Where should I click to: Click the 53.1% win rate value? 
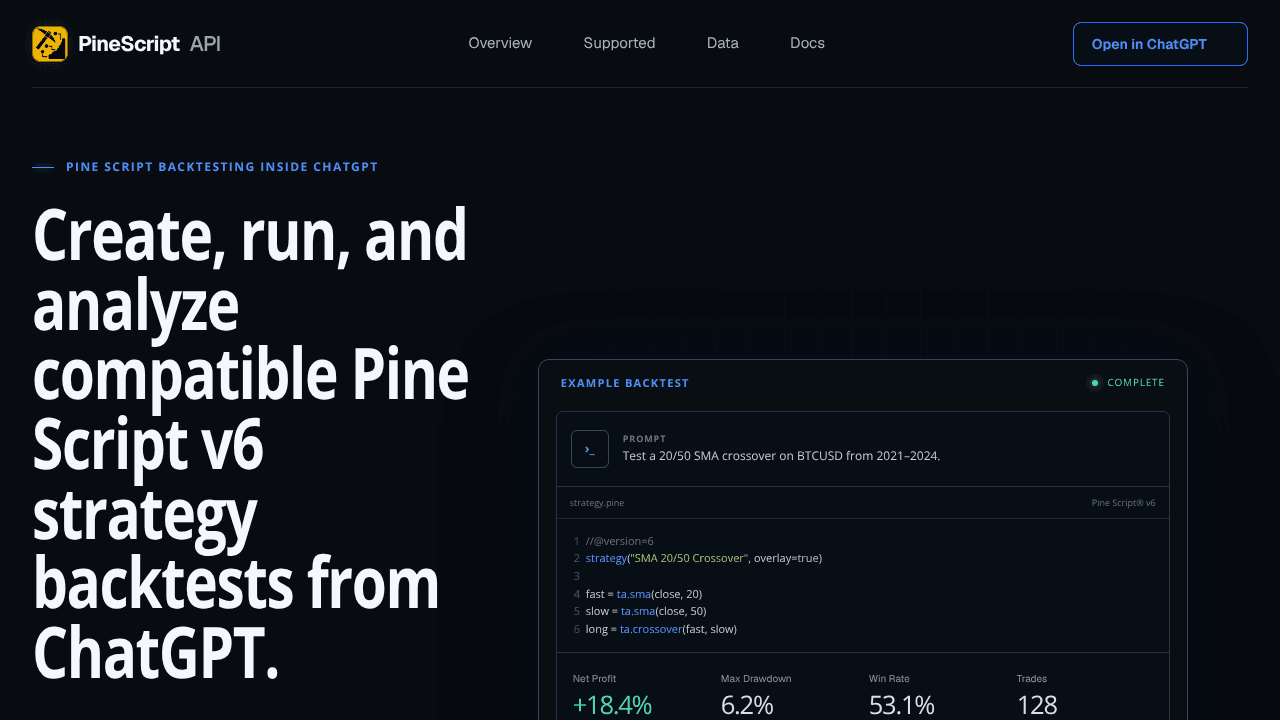pyautogui.click(x=902, y=705)
